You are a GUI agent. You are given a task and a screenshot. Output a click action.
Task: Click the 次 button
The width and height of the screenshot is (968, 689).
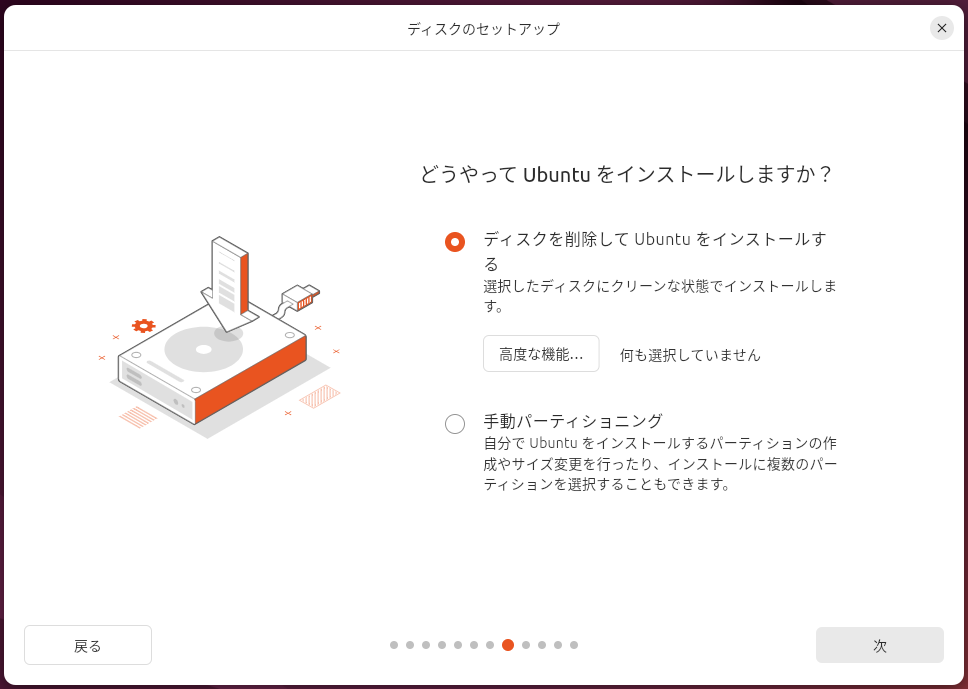880,645
